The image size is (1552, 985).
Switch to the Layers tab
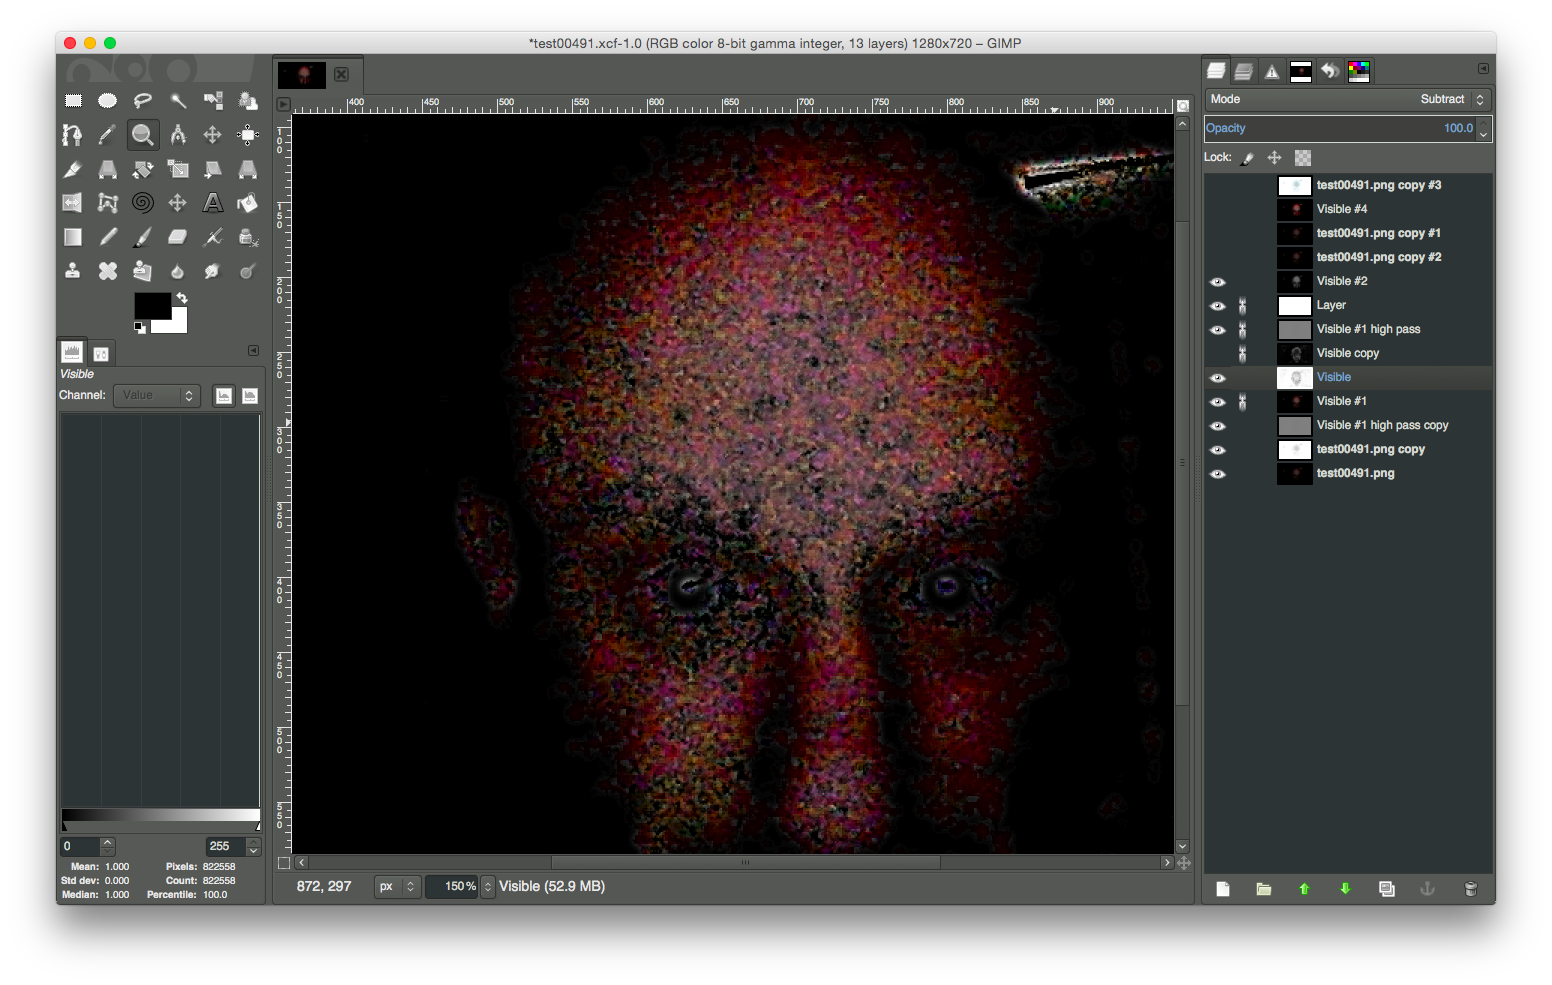[1216, 71]
